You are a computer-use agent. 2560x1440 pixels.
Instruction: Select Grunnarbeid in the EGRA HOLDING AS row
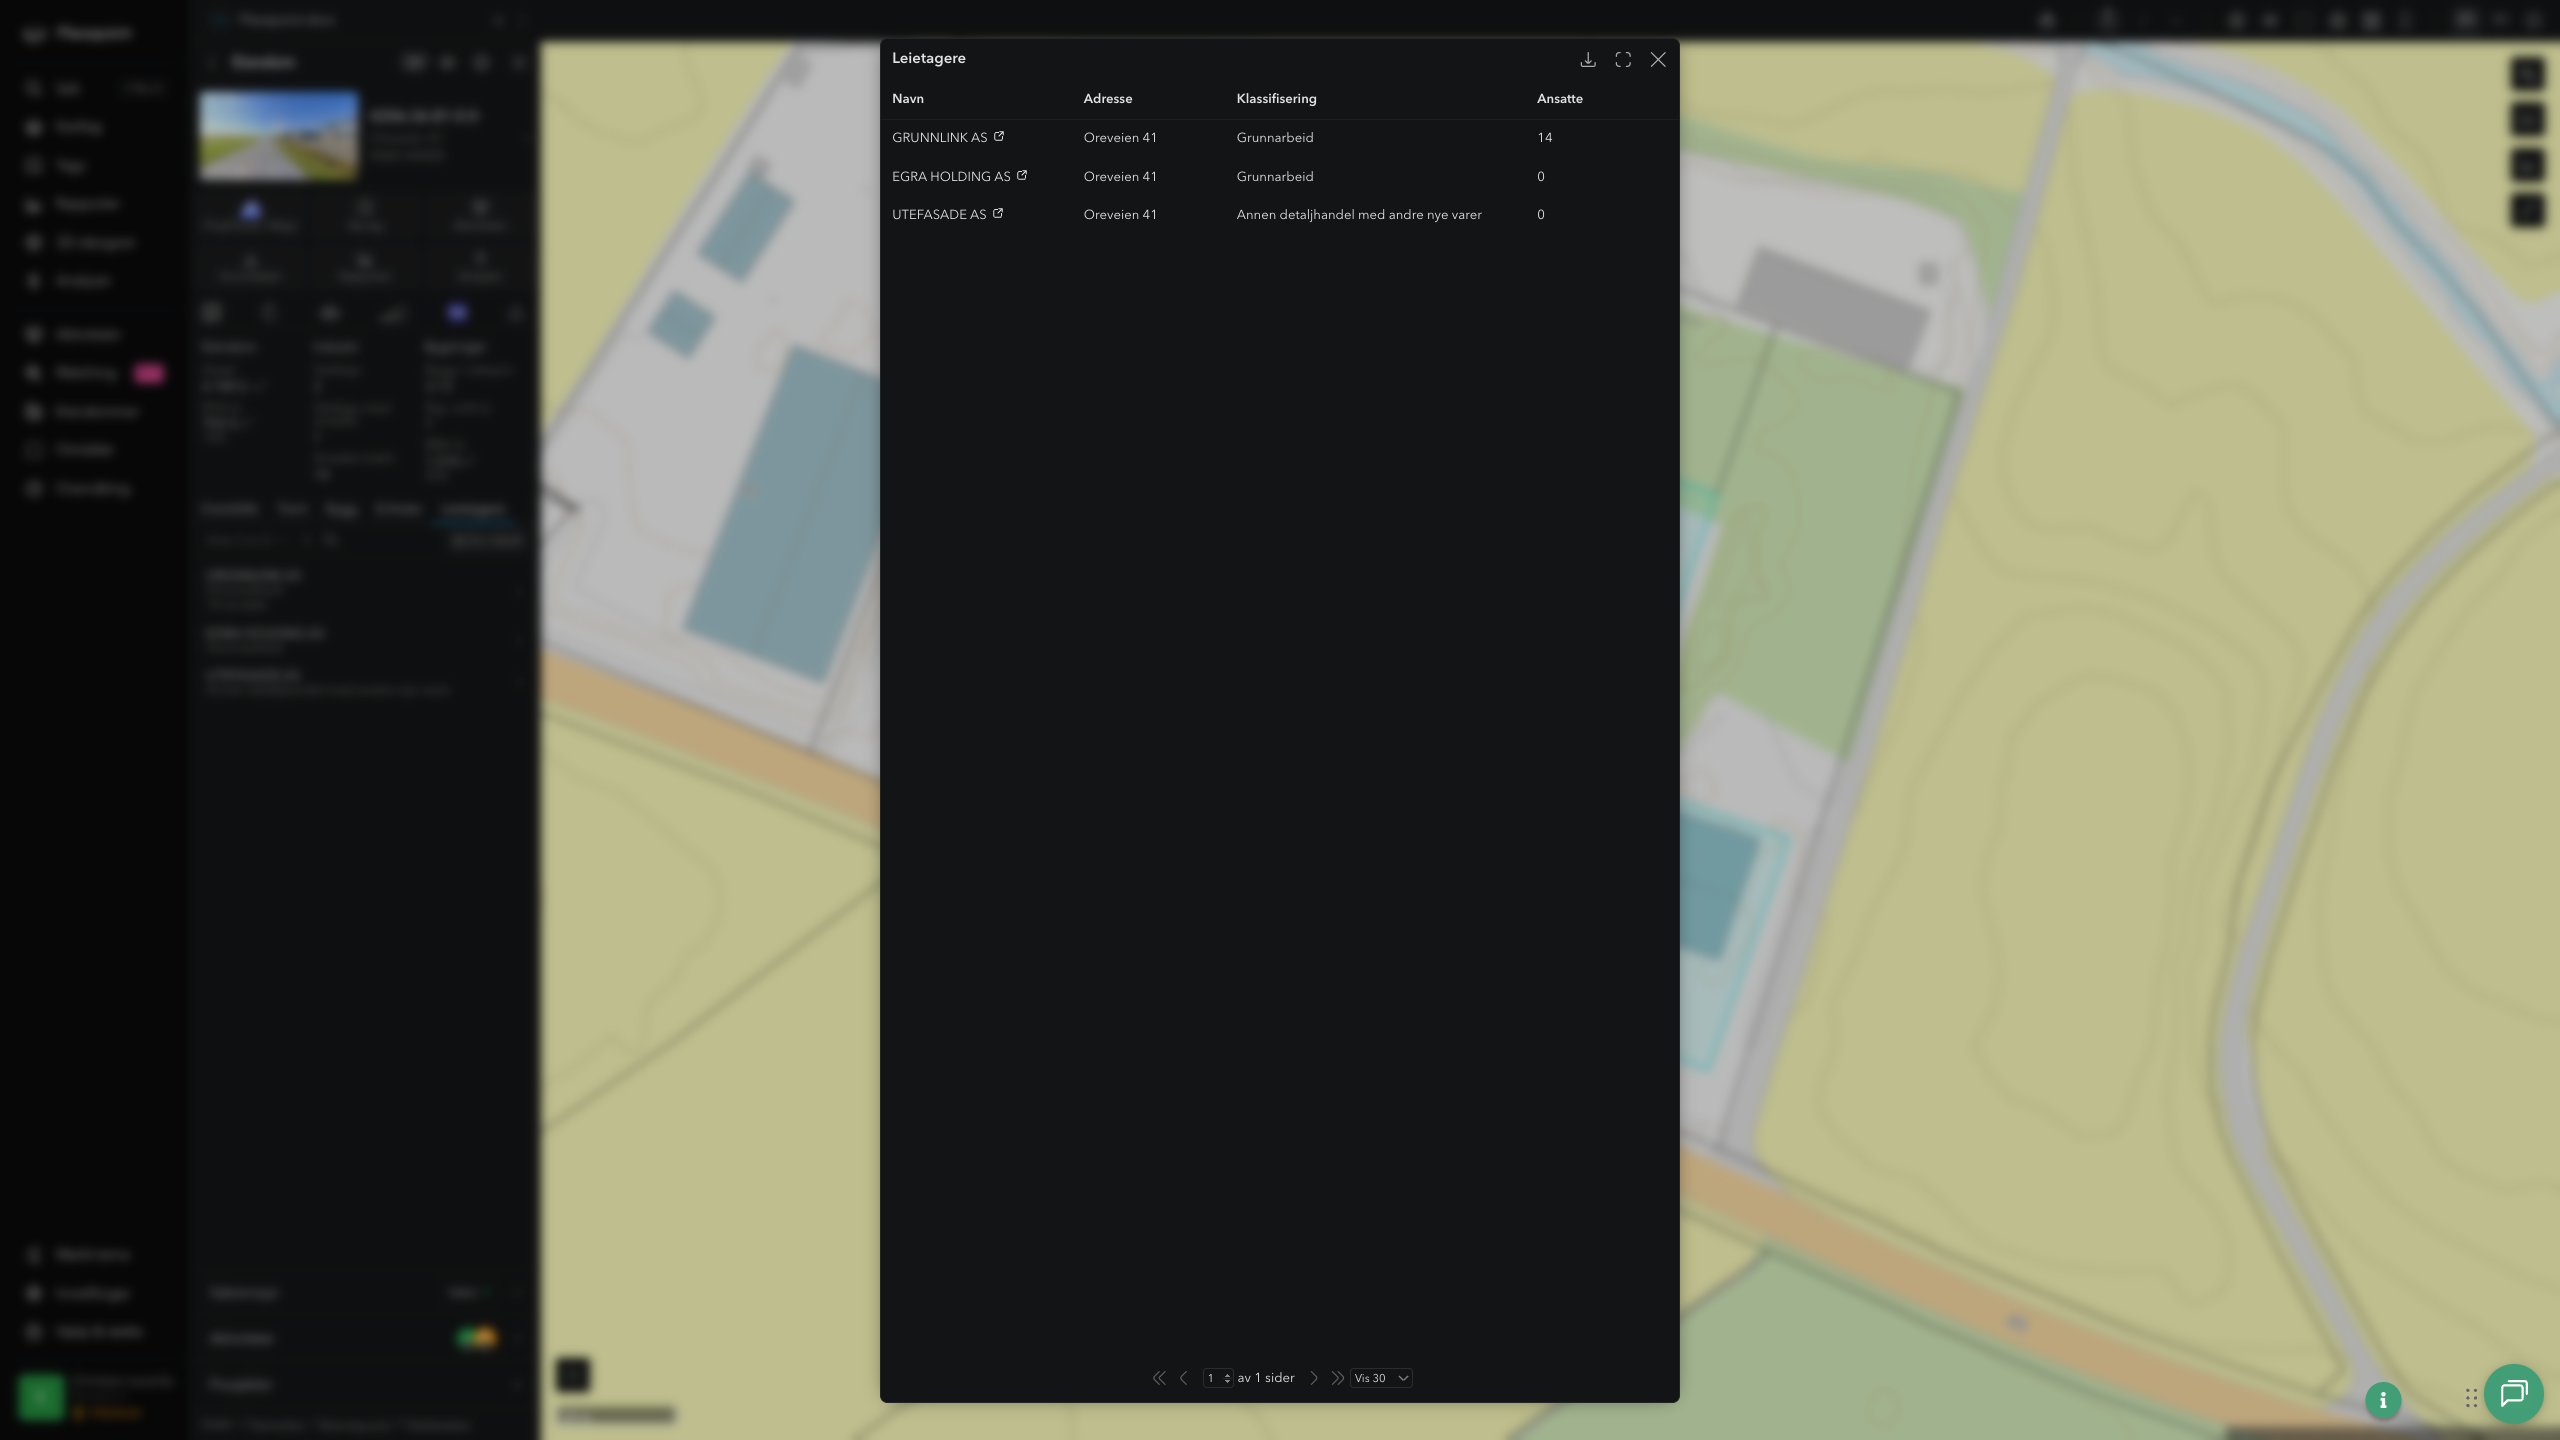[1275, 177]
